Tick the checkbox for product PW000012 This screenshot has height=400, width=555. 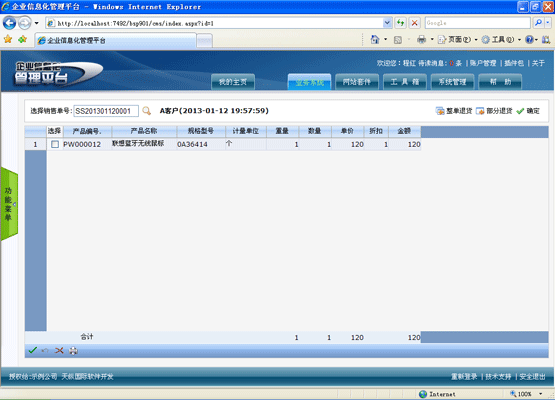tap(55, 144)
